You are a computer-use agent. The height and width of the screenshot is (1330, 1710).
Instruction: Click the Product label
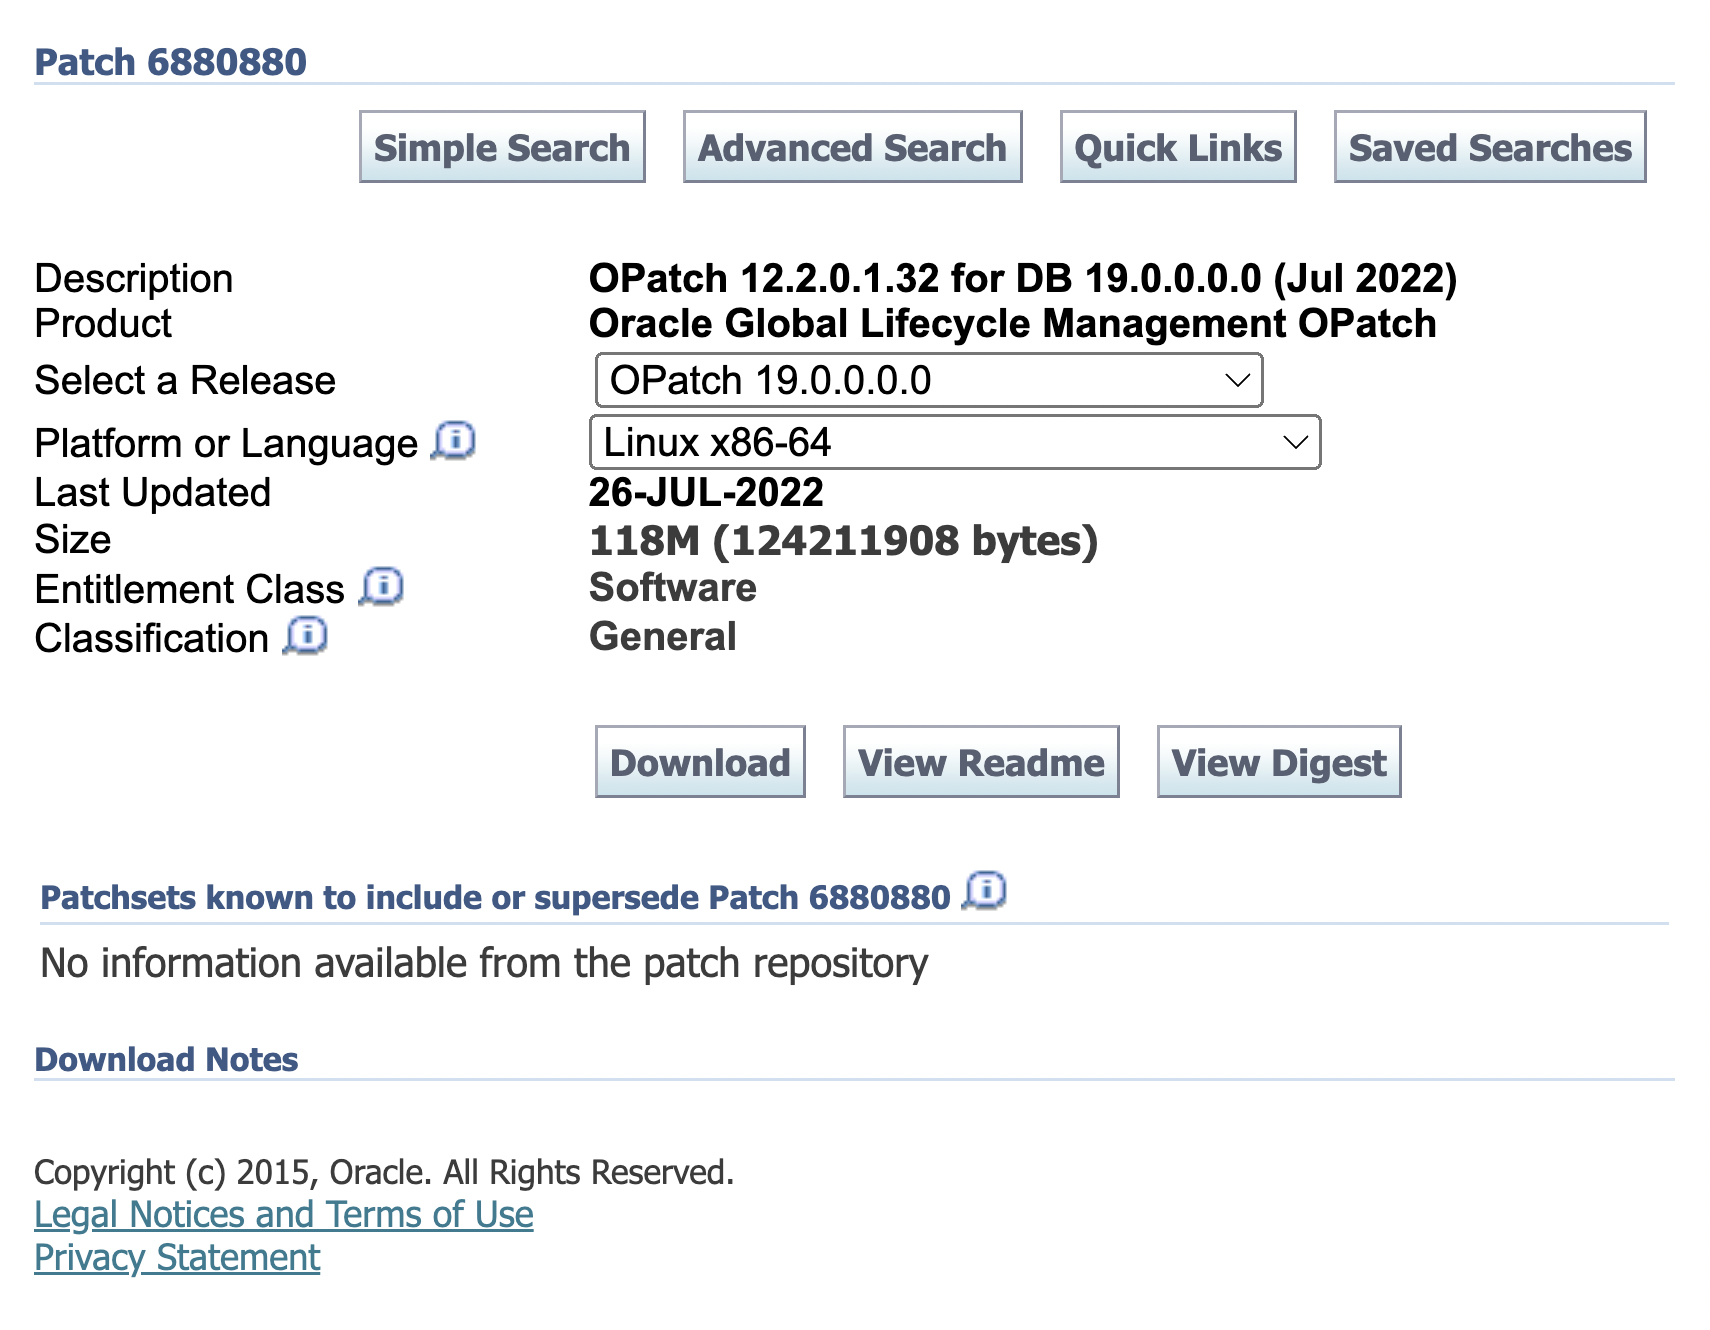(103, 323)
